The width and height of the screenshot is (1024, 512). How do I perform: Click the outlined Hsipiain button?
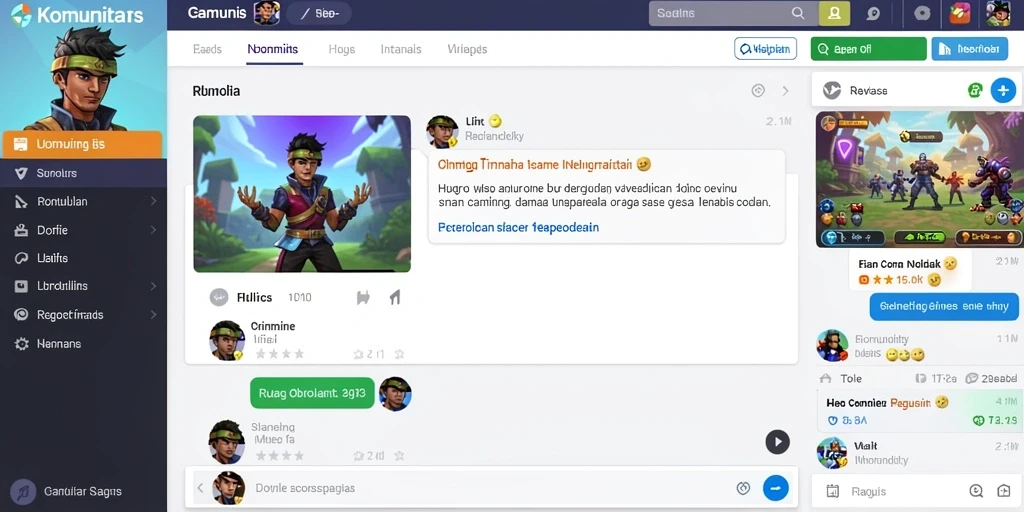coord(765,48)
